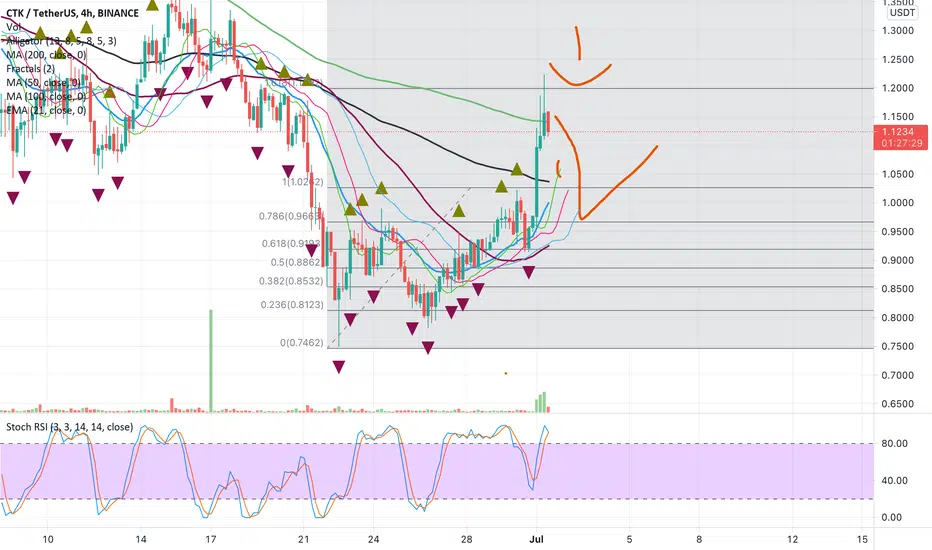The image size is (932, 550).
Task: Select the Fractals (2) indicator label
Action: pos(30,69)
